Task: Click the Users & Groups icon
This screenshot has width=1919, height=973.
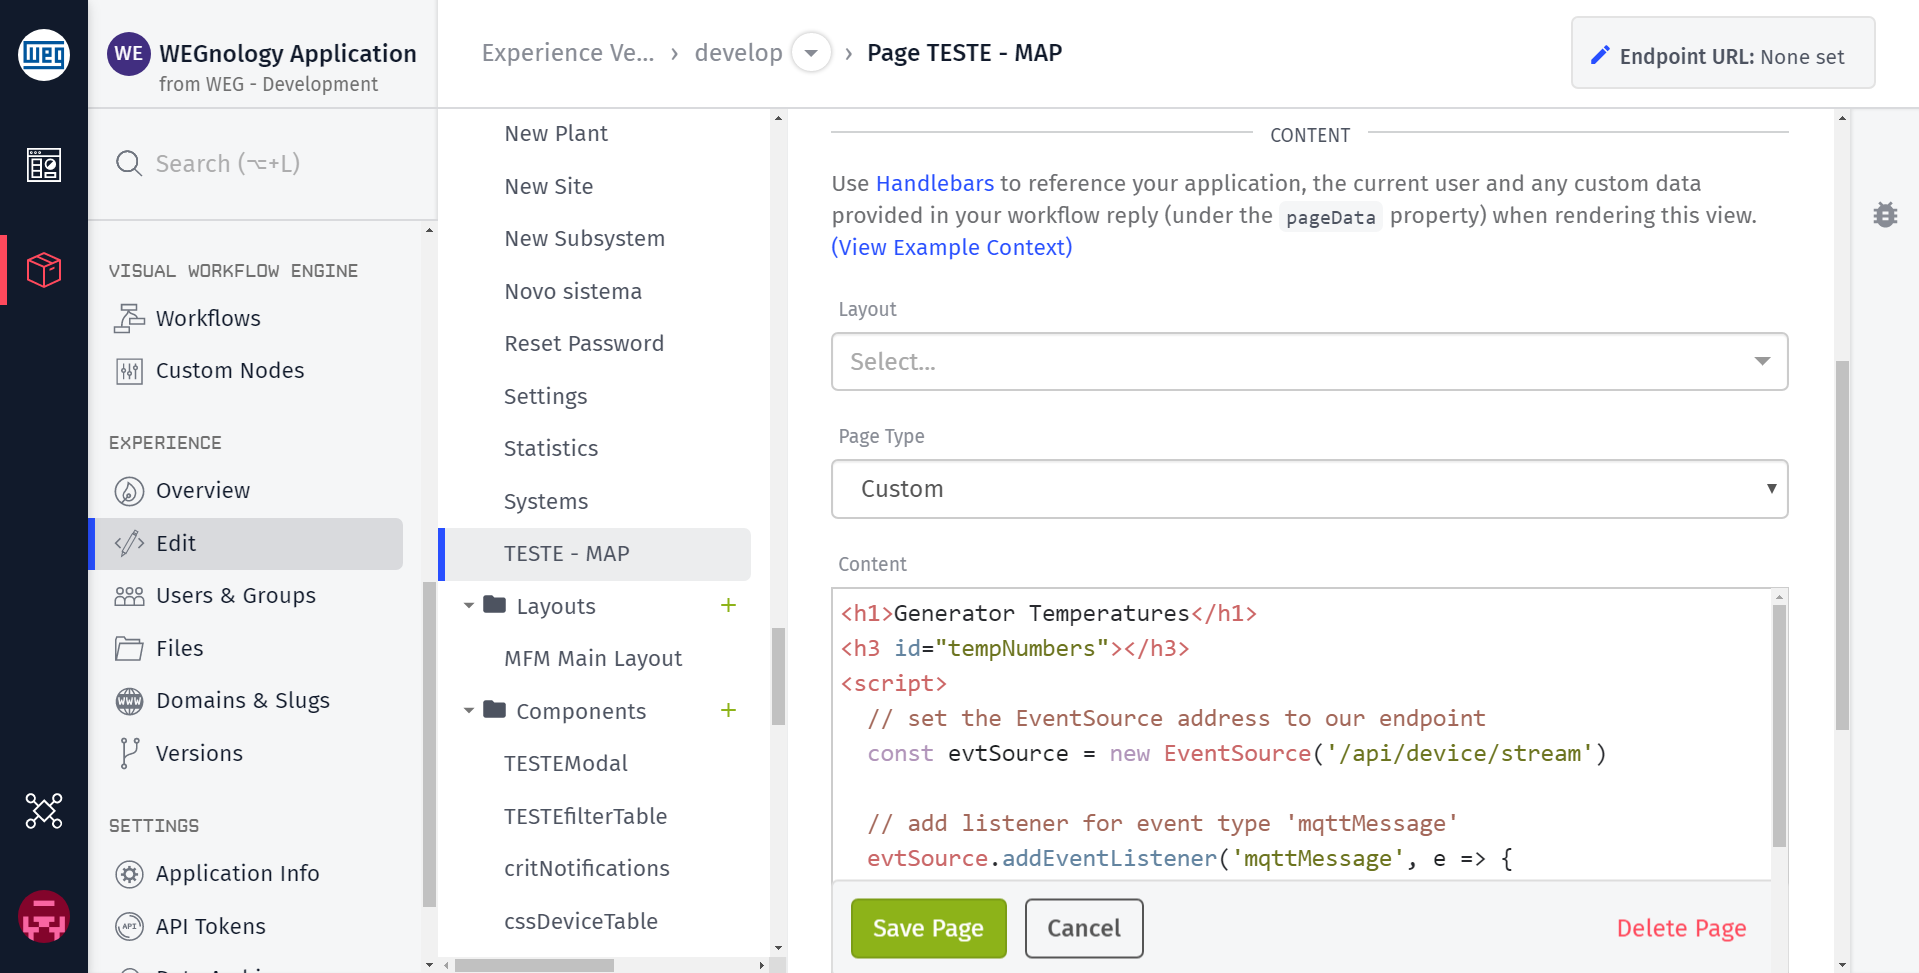Action: tap(129, 596)
